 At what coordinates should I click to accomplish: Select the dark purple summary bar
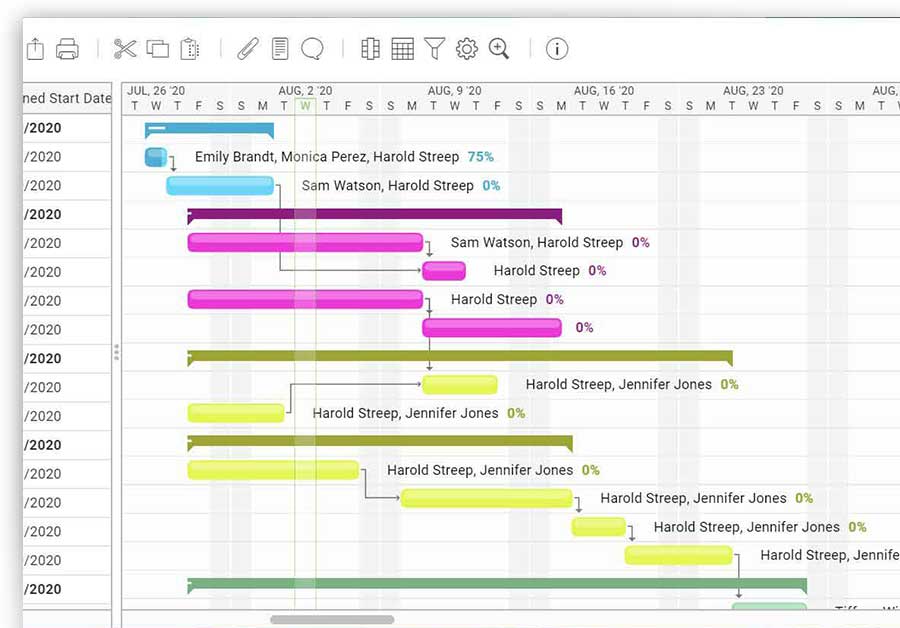coord(374,215)
